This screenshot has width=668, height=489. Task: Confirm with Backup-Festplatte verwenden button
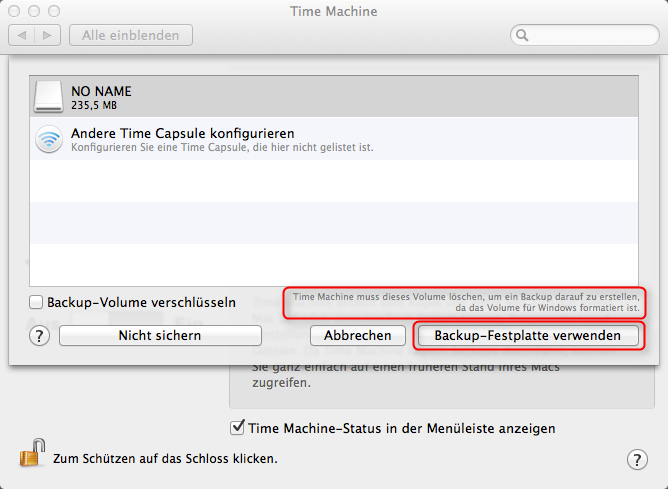[x=528, y=336]
